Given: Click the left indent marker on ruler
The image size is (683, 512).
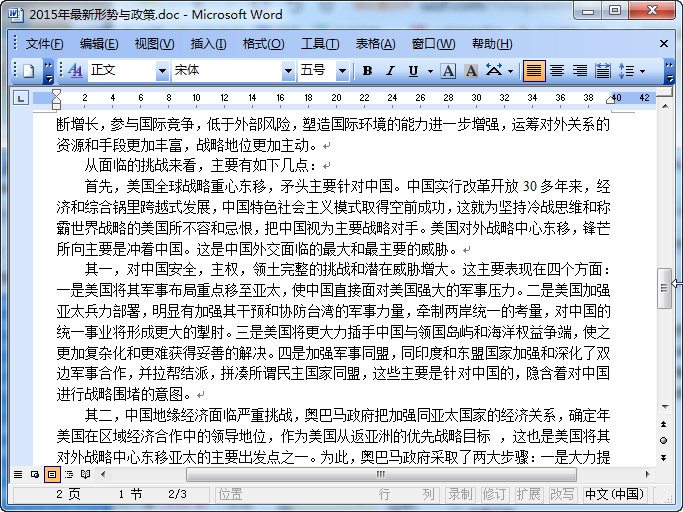Looking at the screenshot, I should point(56,104).
